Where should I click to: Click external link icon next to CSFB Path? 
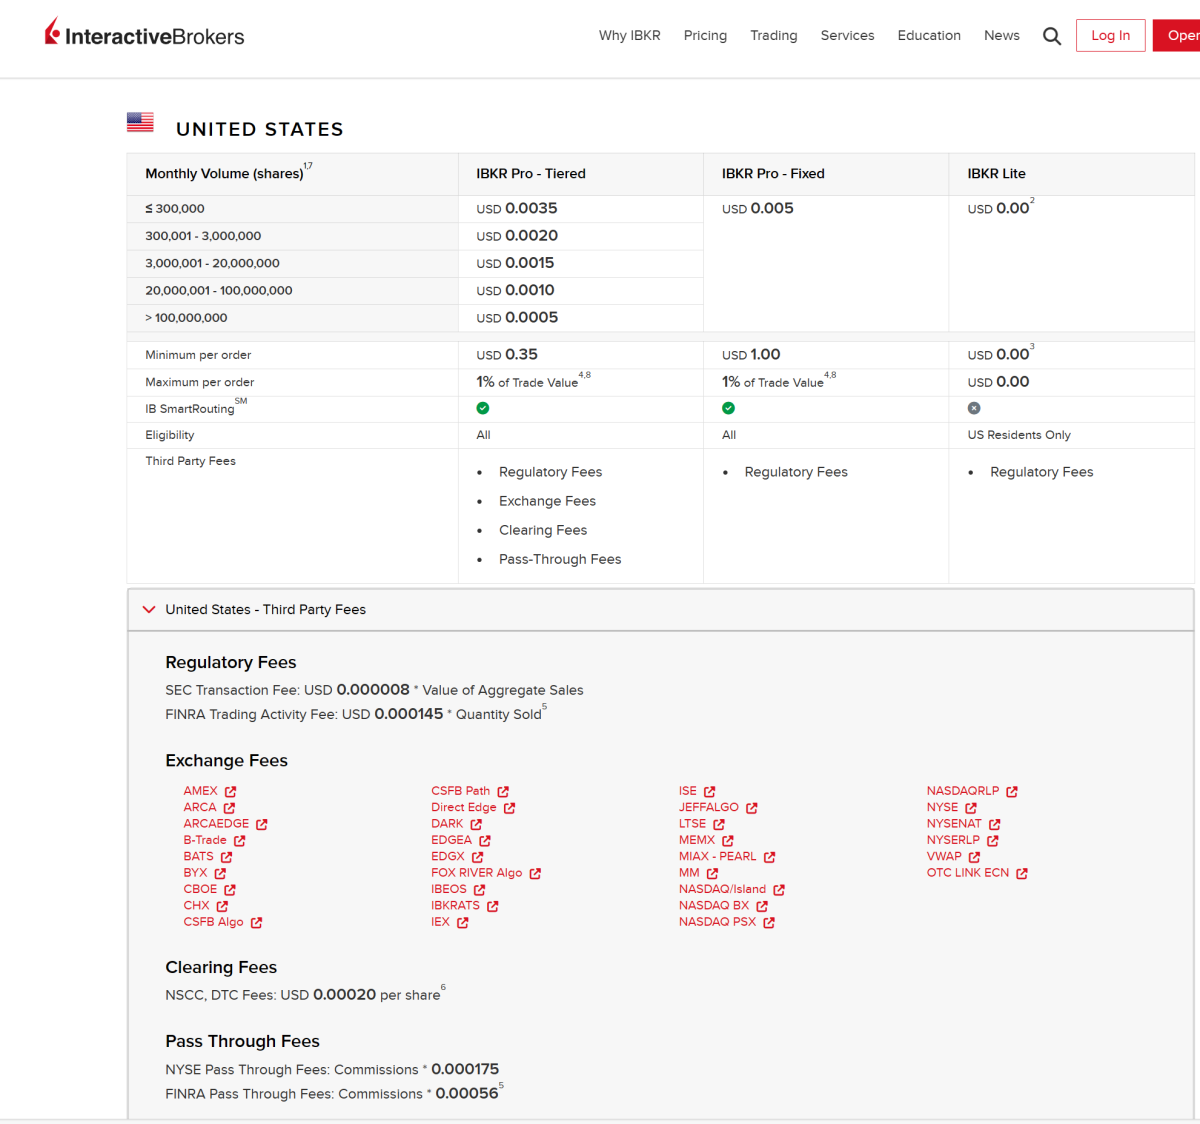tap(503, 791)
